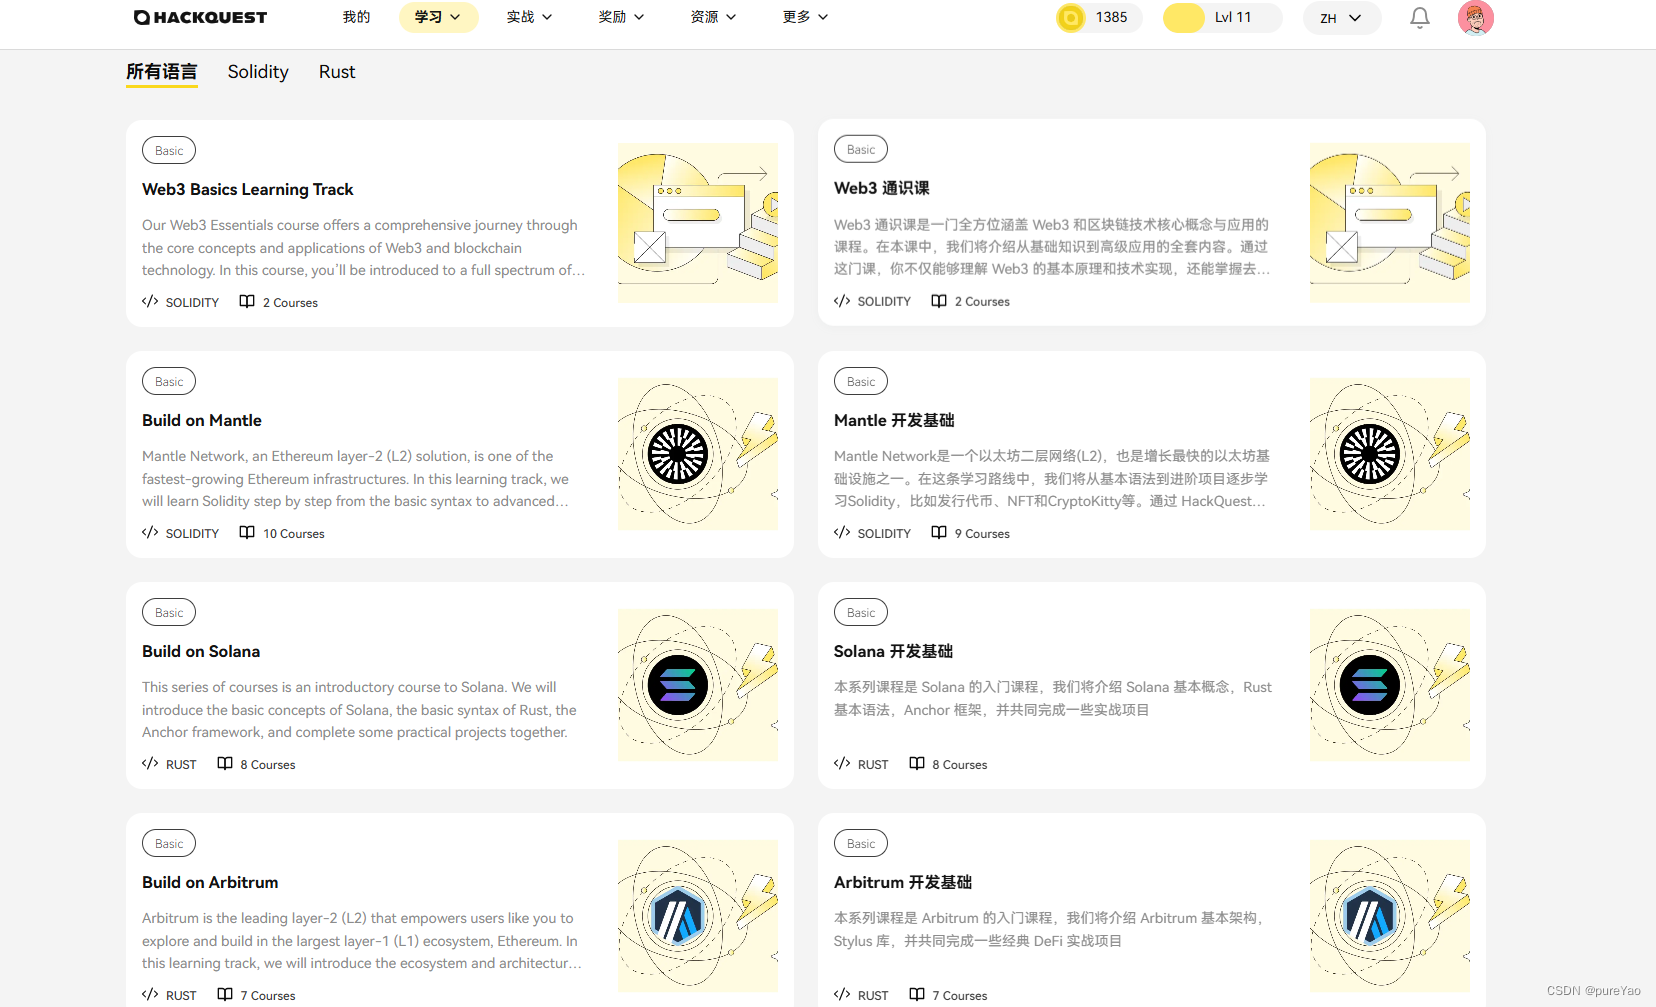Screen dimensions: 1656x1007
Task: Click the Solana 开发基础 logo thumbnail
Action: point(1390,685)
